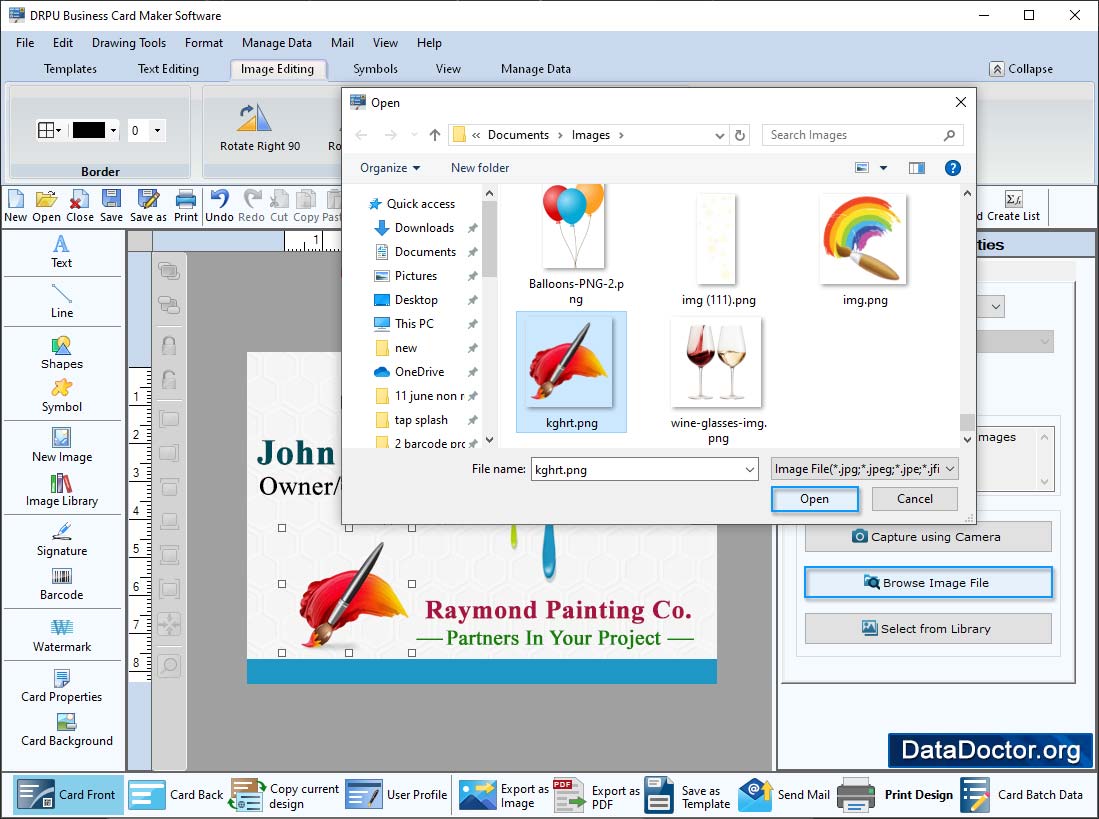This screenshot has width=1099, height=819.
Task: Expand the Organize menu
Action: tap(390, 168)
